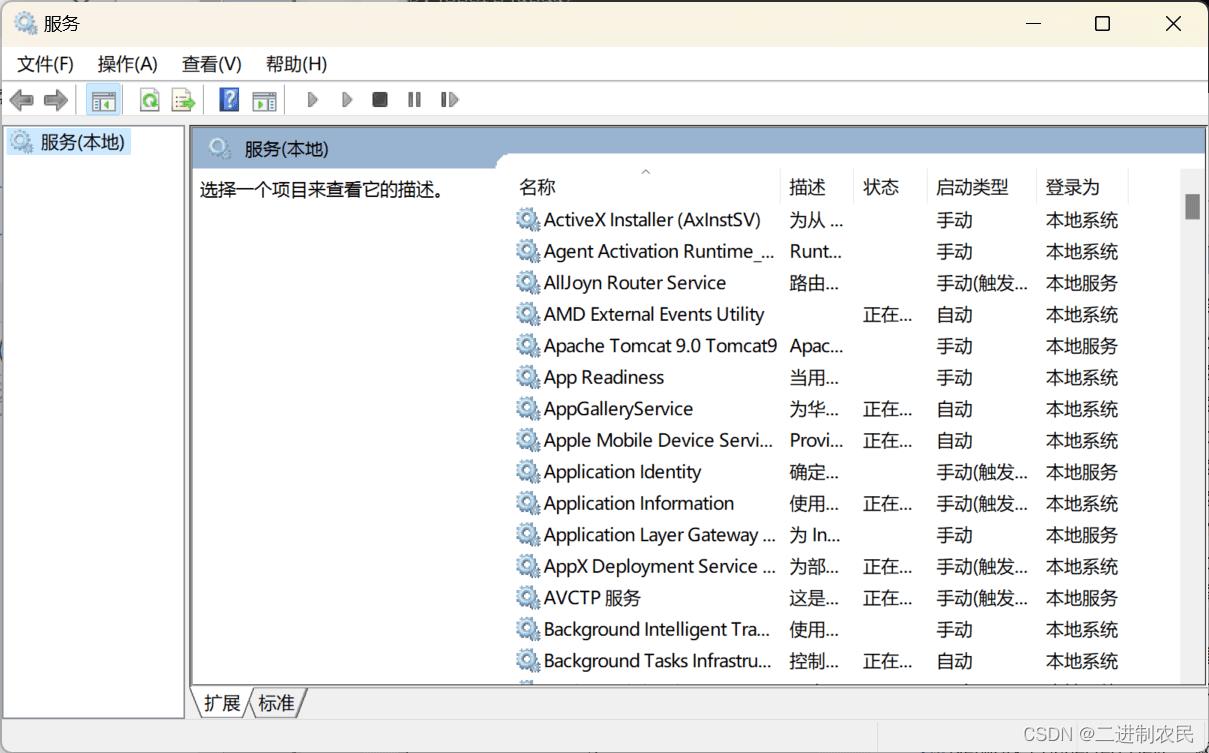The width and height of the screenshot is (1209, 753).
Task: Click the Export List toolbar icon
Action: (x=183, y=100)
